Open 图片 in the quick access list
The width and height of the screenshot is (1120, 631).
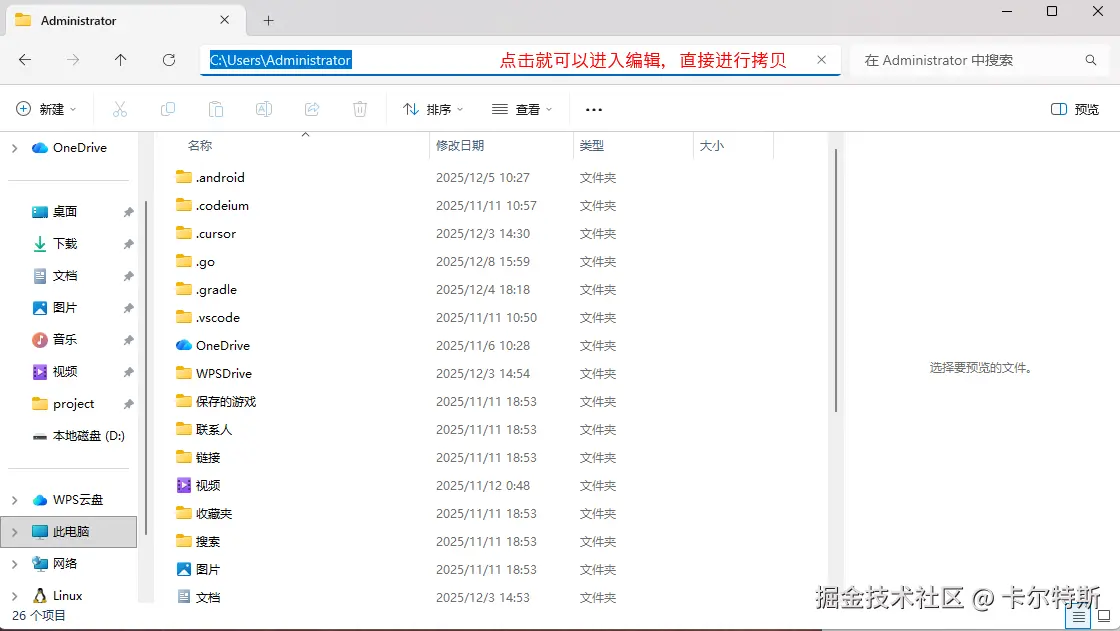[x=64, y=308]
